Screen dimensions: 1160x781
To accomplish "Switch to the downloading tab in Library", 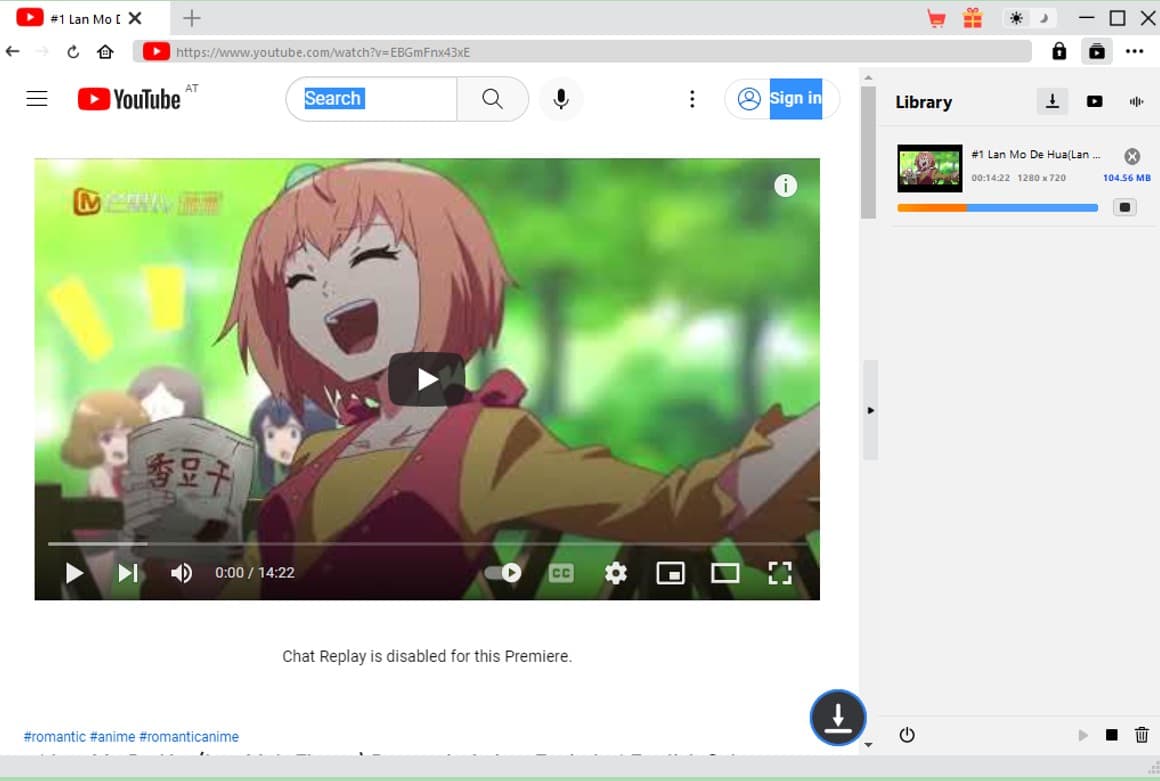I will pos(1051,101).
